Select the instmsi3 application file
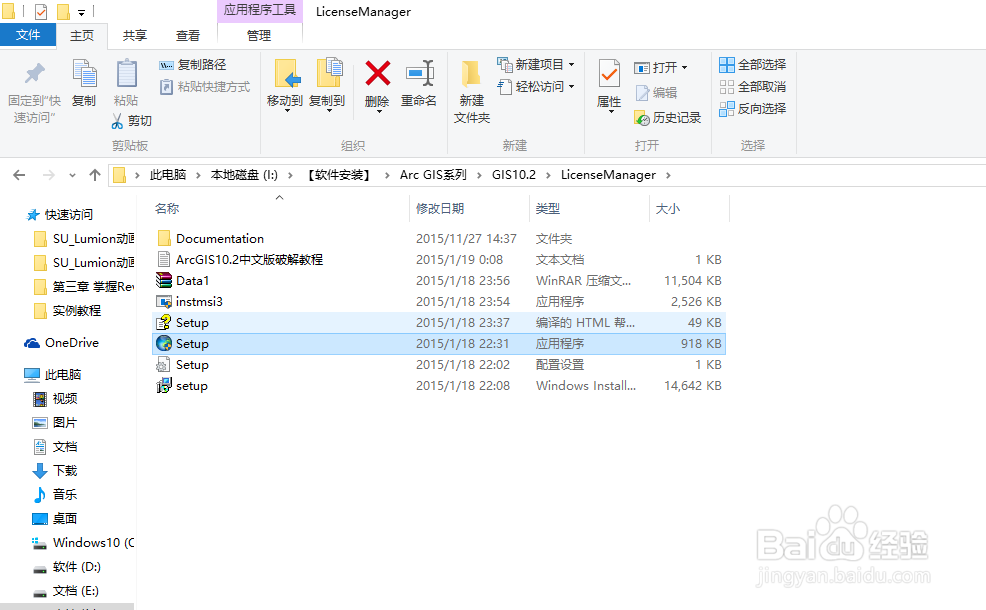 click(439, 302)
